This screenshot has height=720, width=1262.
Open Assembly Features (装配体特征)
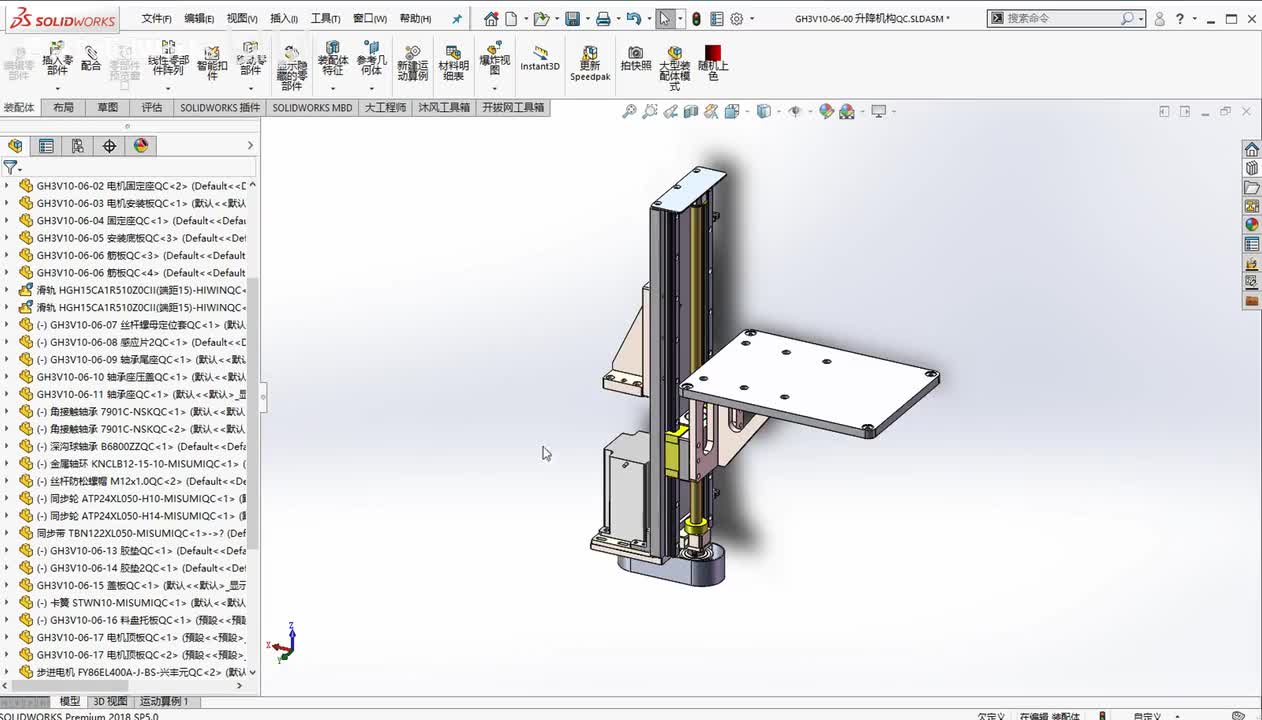point(332,60)
